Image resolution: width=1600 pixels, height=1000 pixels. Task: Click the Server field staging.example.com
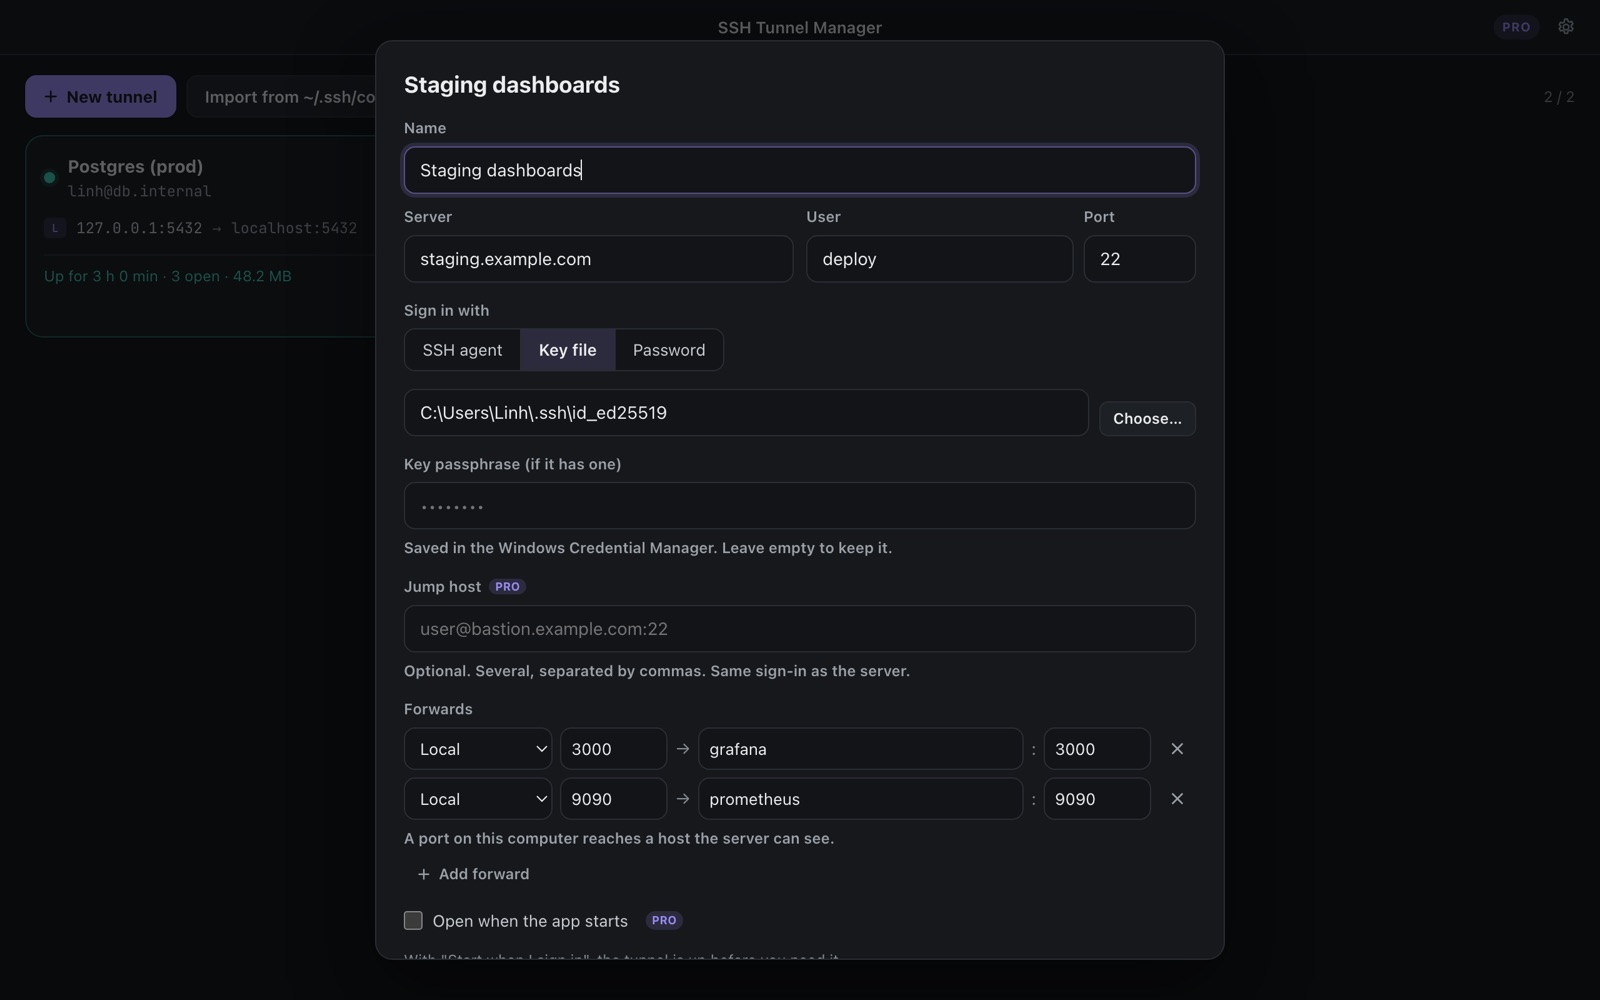click(598, 259)
